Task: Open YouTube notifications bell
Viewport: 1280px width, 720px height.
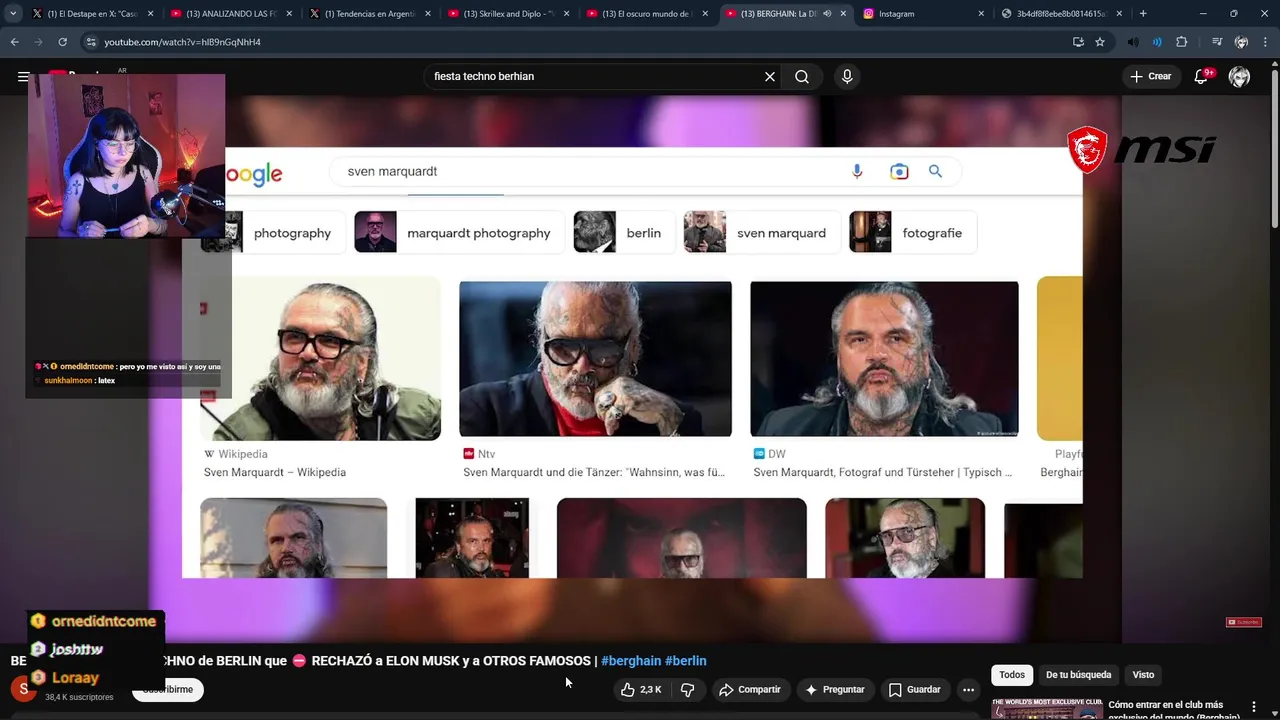Action: (1202, 76)
